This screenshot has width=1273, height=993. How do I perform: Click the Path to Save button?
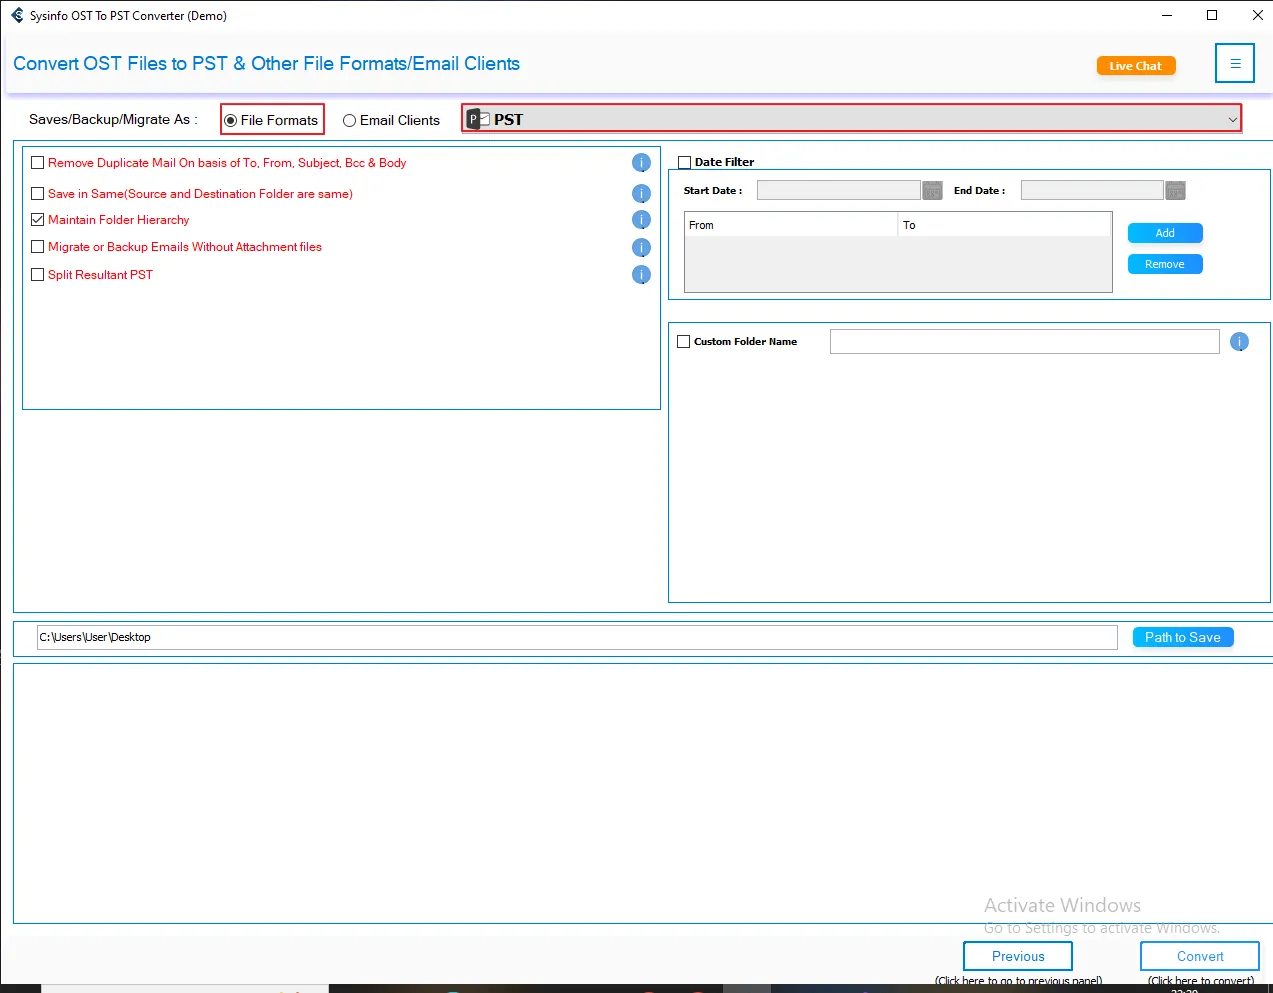tap(1183, 637)
